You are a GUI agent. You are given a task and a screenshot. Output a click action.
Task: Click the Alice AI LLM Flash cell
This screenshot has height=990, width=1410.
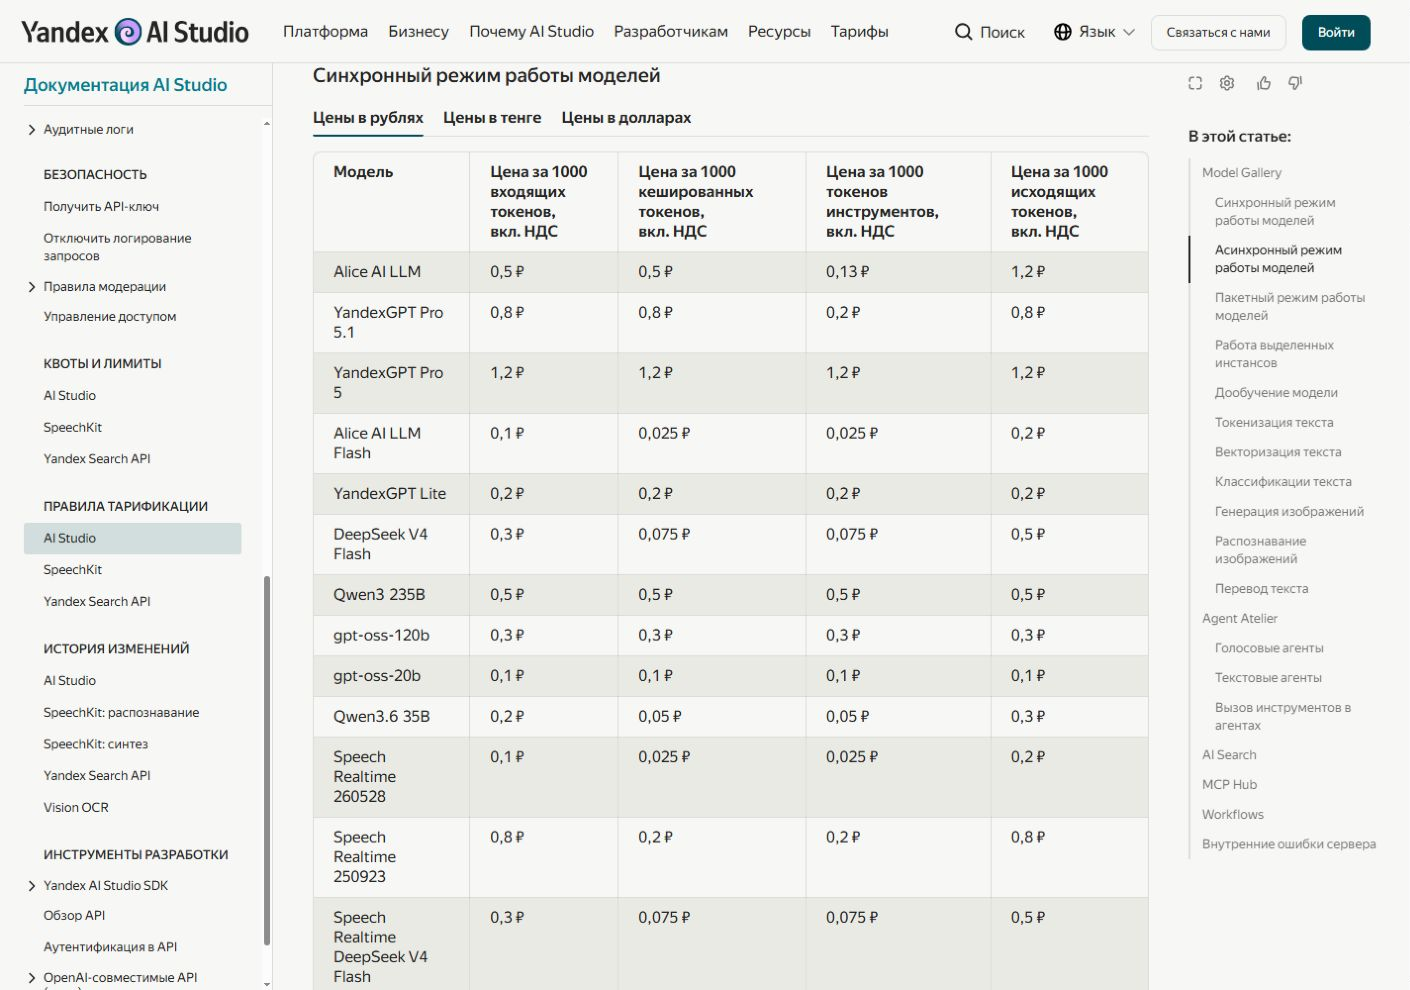tap(391, 443)
